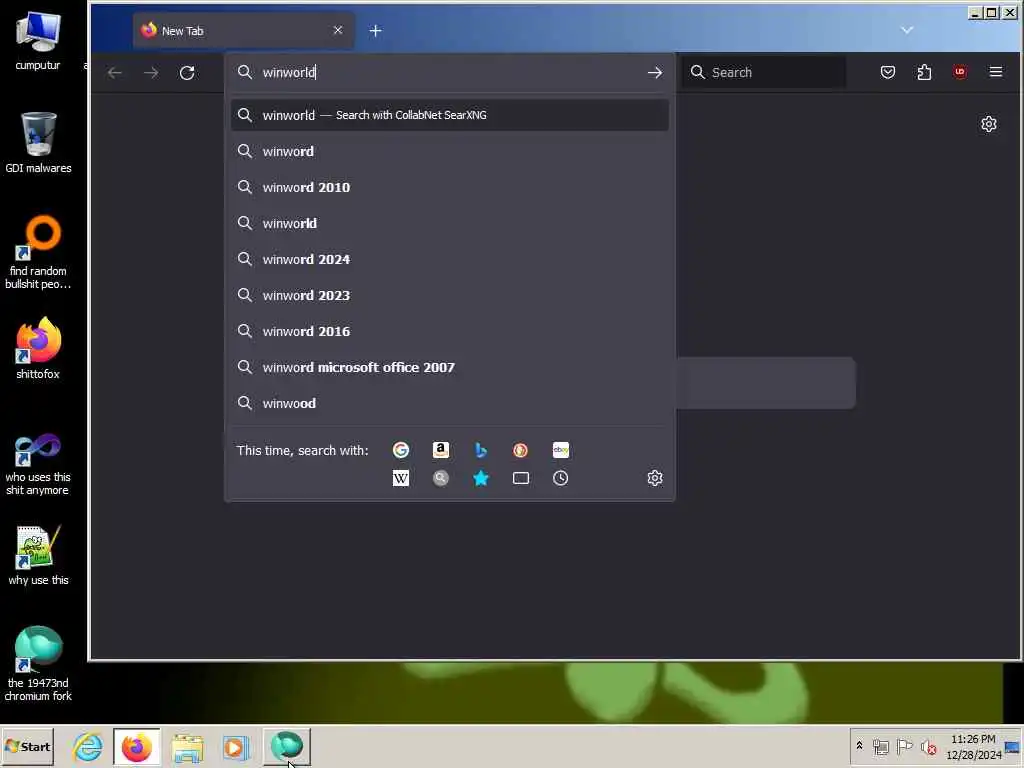Viewport: 1024px width, 768px height.
Task: Focus the separate Search box in toolbar
Action: [x=764, y=72]
